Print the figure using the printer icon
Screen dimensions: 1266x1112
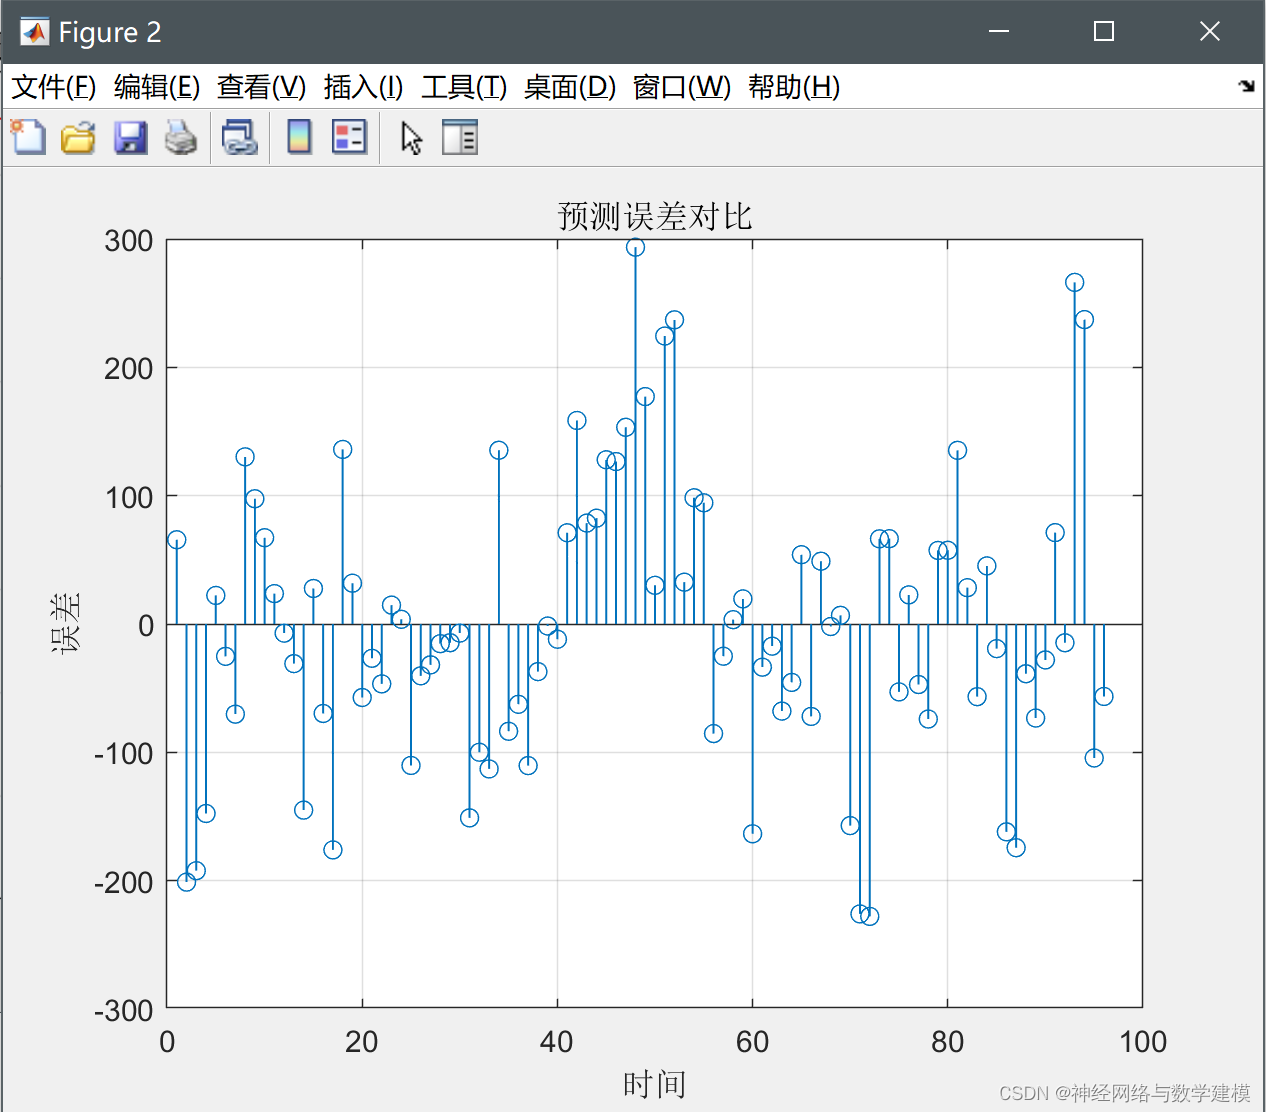click(181, 137)
